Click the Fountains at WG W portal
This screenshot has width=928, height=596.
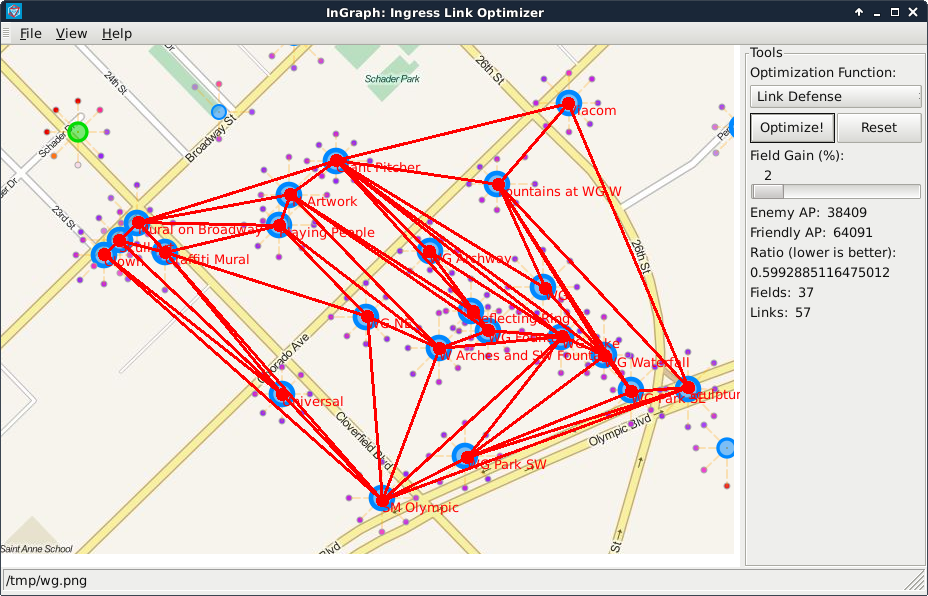497,184
